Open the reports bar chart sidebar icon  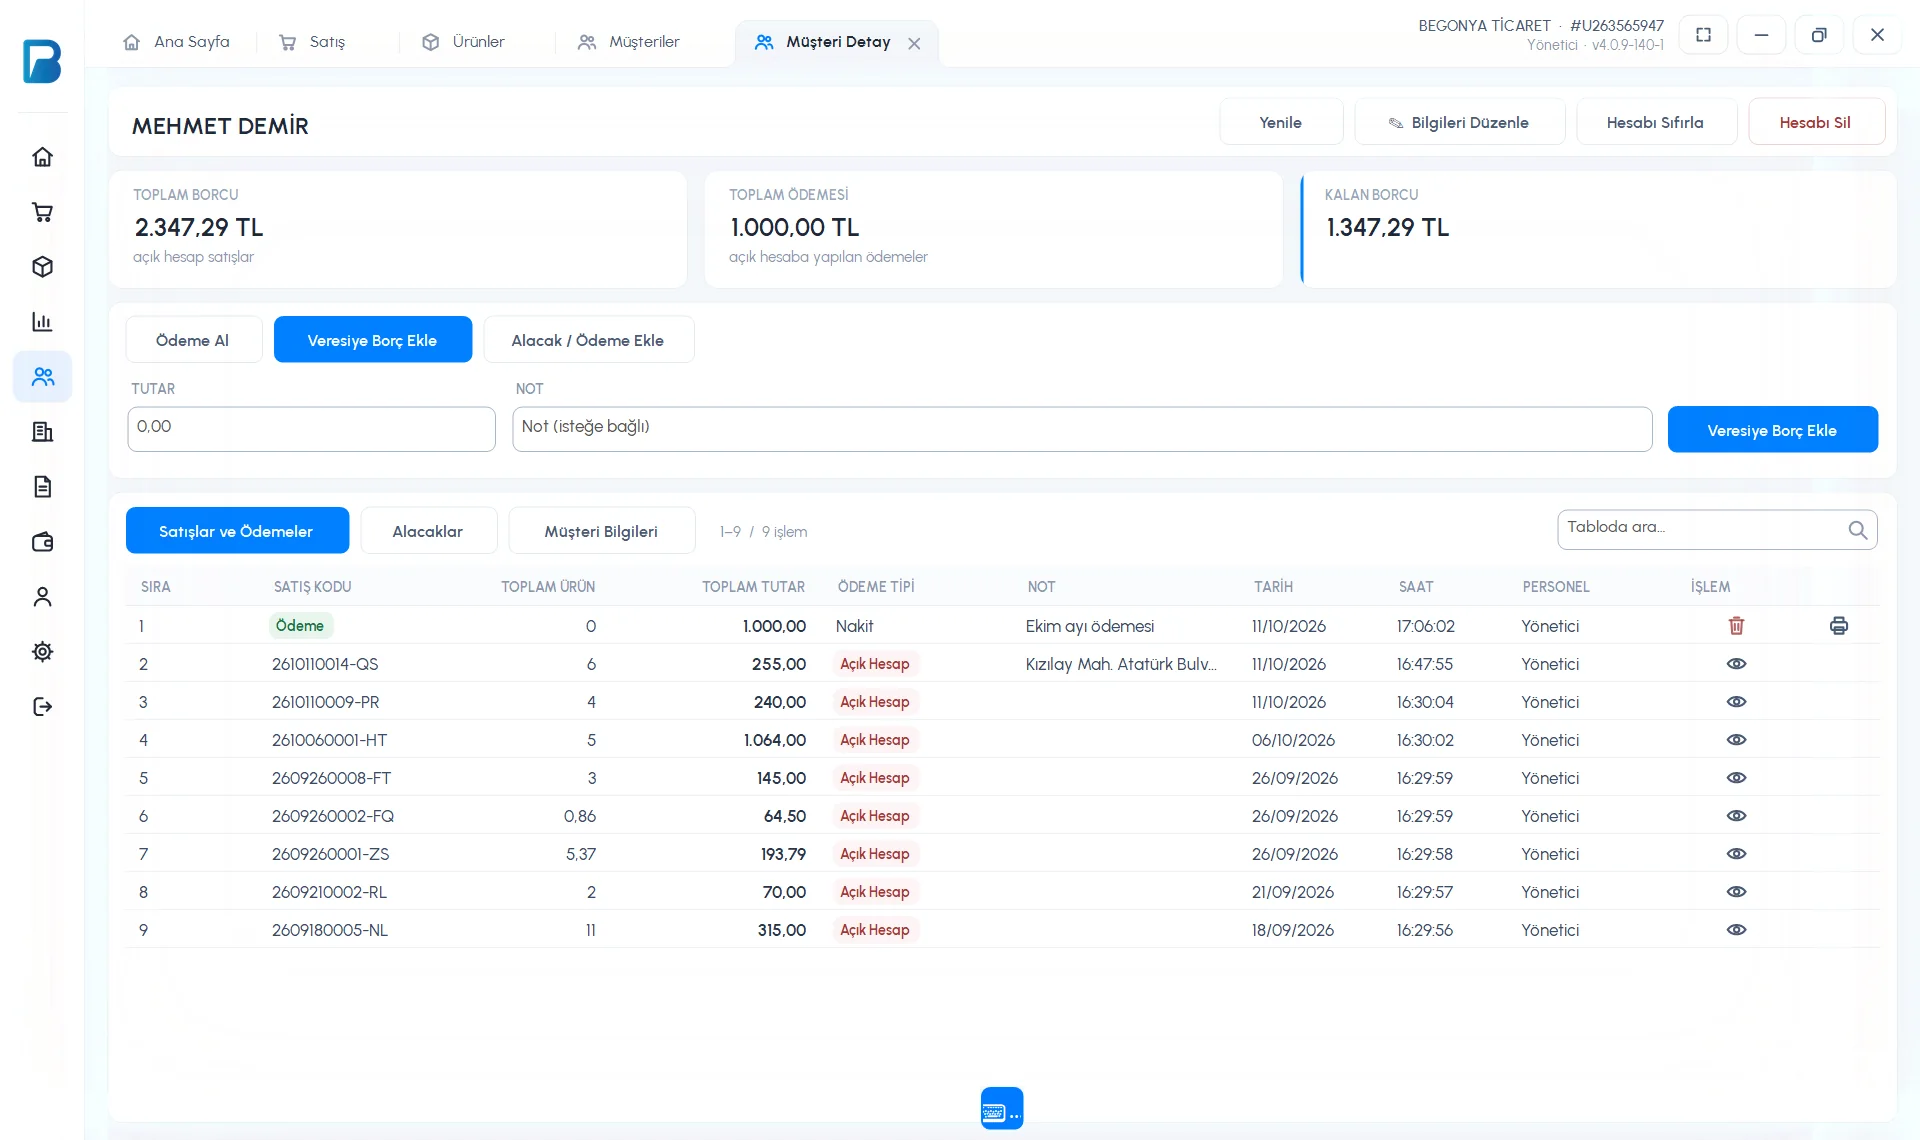tap(42, 322)
